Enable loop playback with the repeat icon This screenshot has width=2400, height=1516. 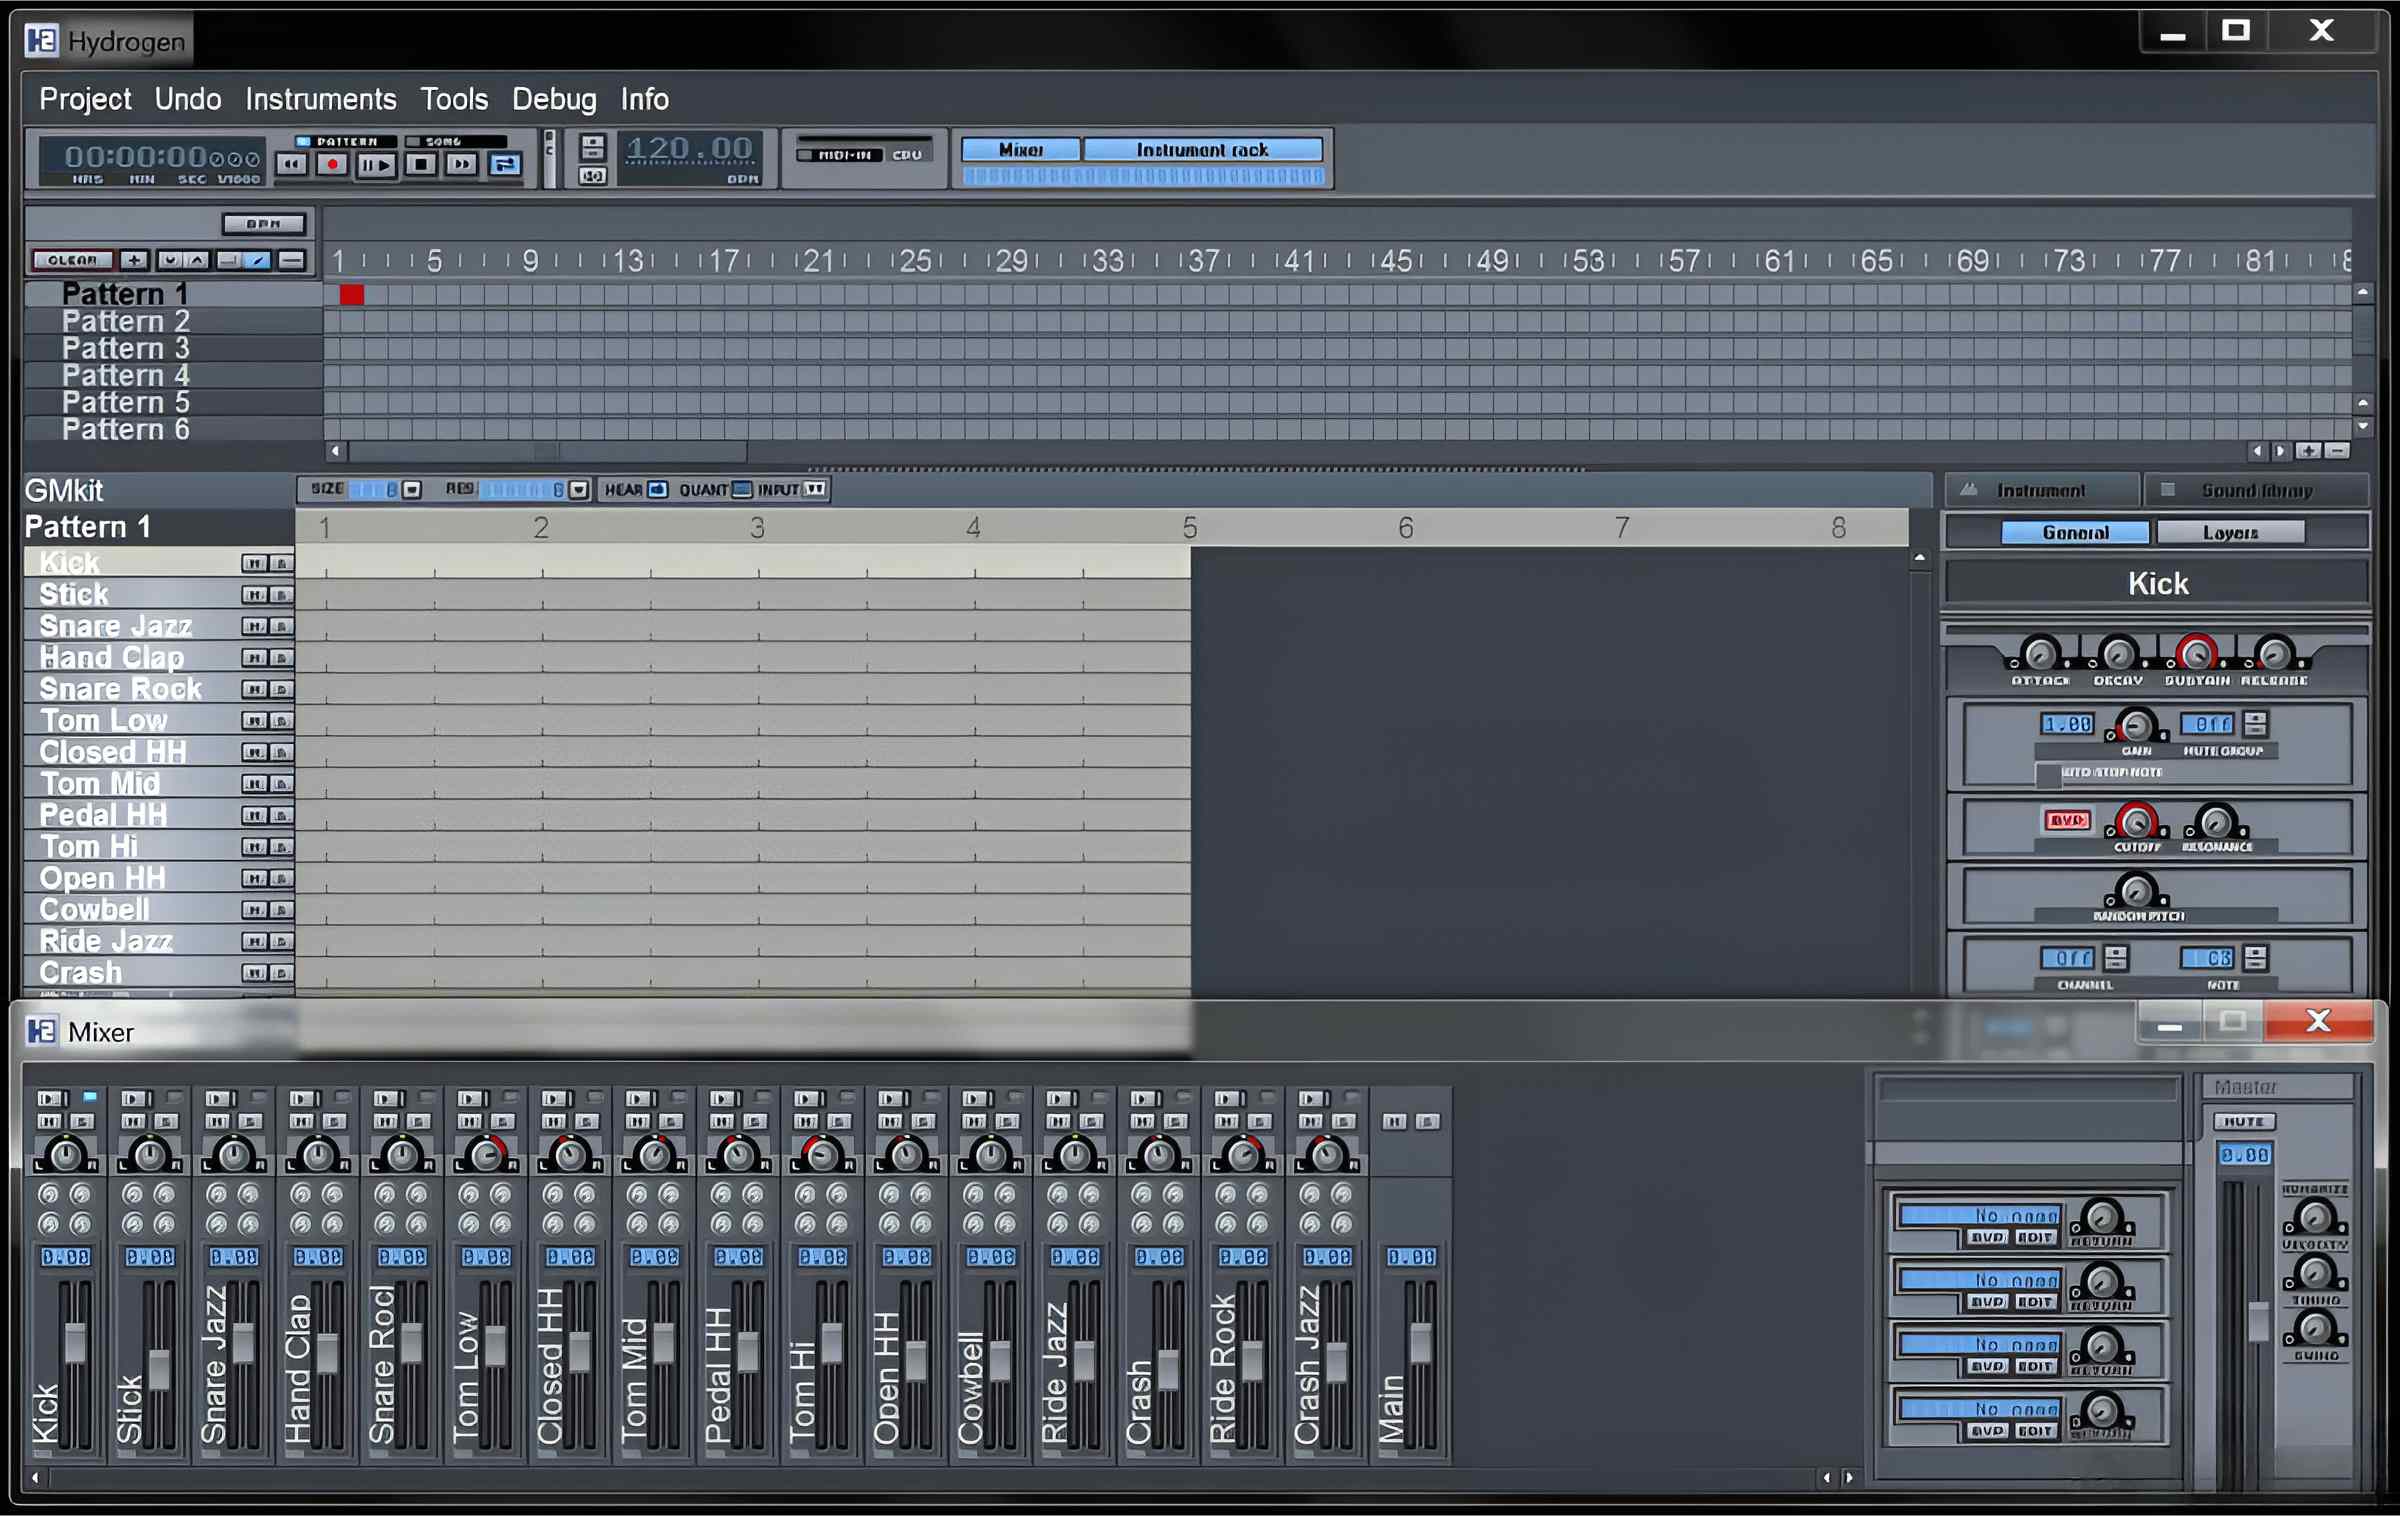pos(505,164)
